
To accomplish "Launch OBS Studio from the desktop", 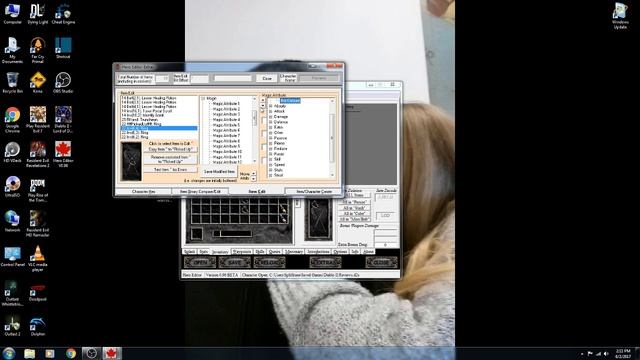I will click(x=63, y=83).
